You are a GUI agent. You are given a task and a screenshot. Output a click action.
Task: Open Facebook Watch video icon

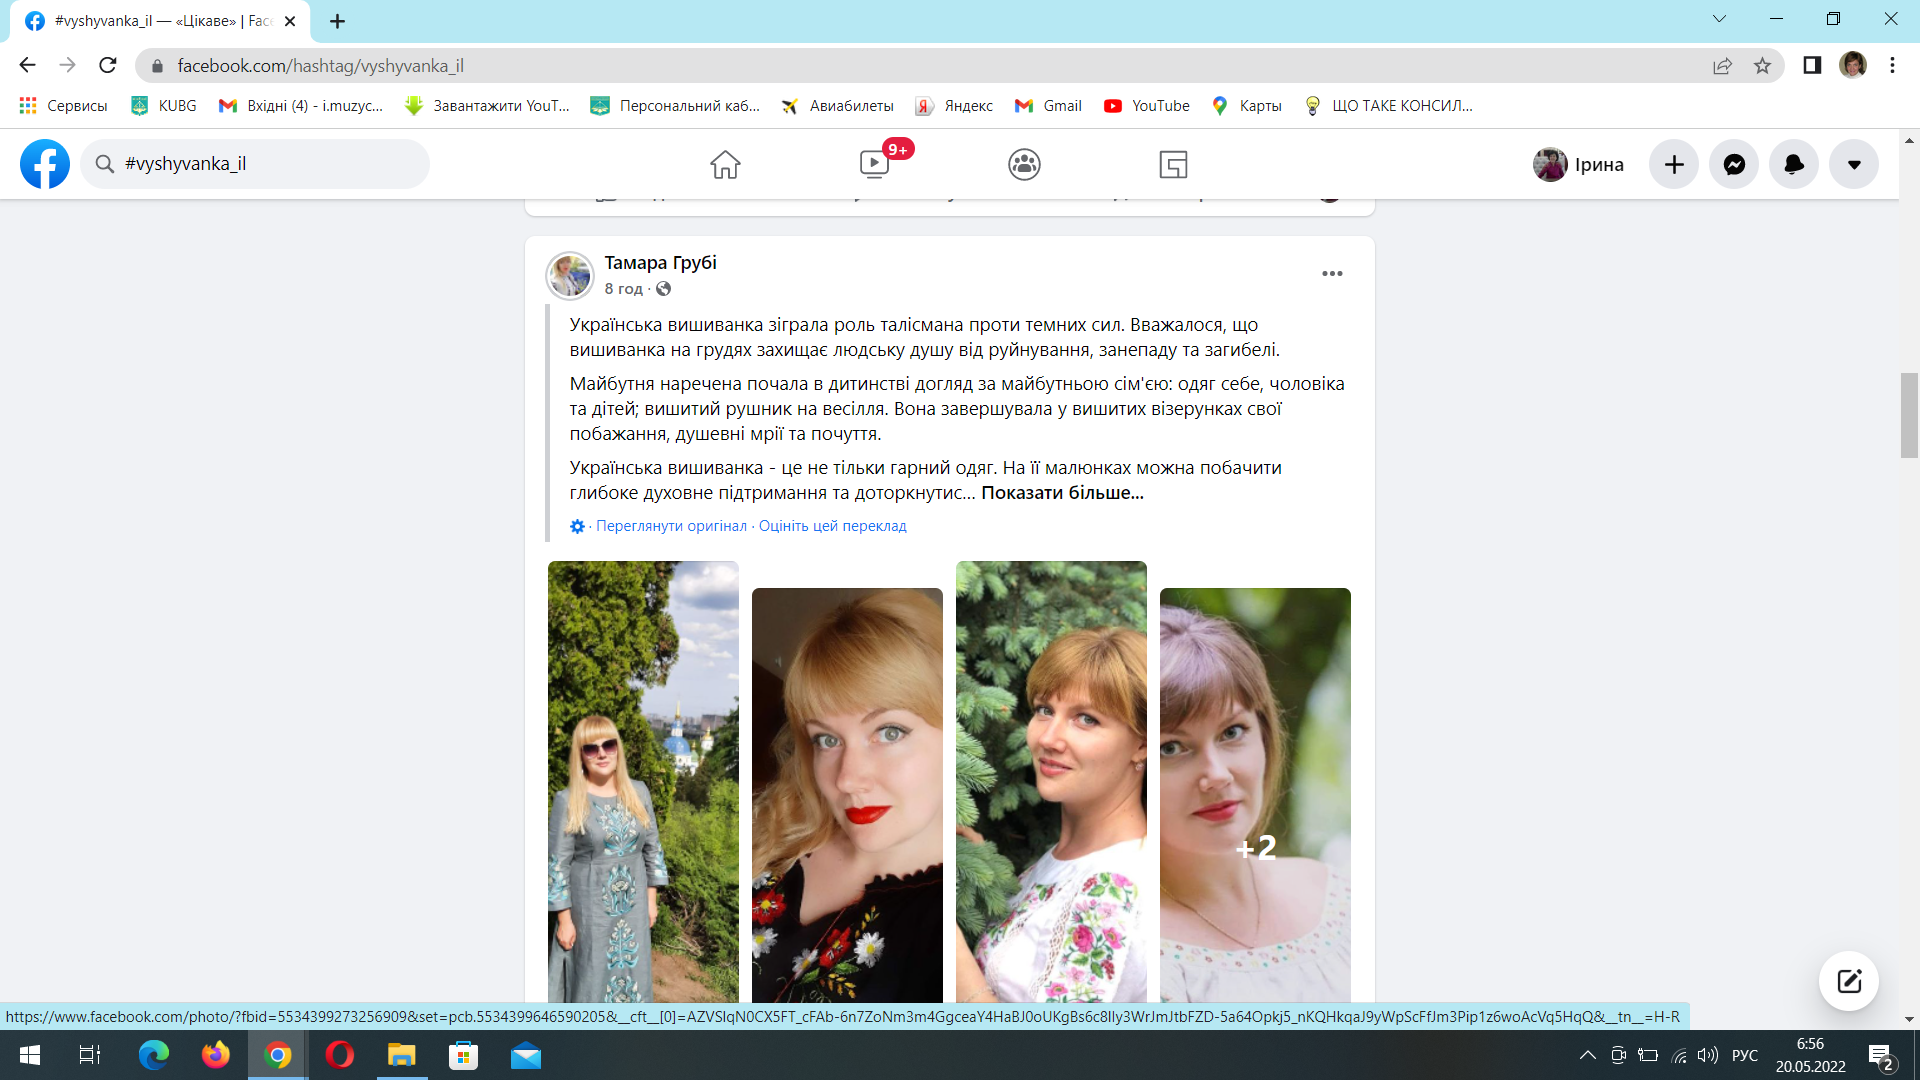coord(874,164)
